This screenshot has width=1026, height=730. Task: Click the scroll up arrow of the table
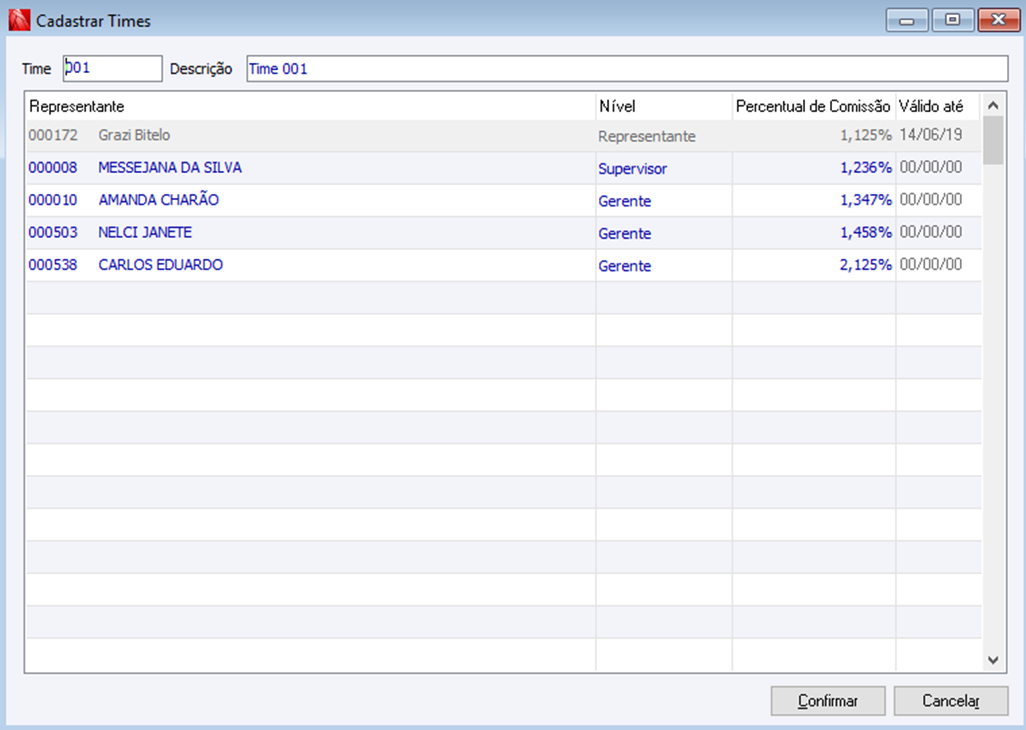pos(993,105)
